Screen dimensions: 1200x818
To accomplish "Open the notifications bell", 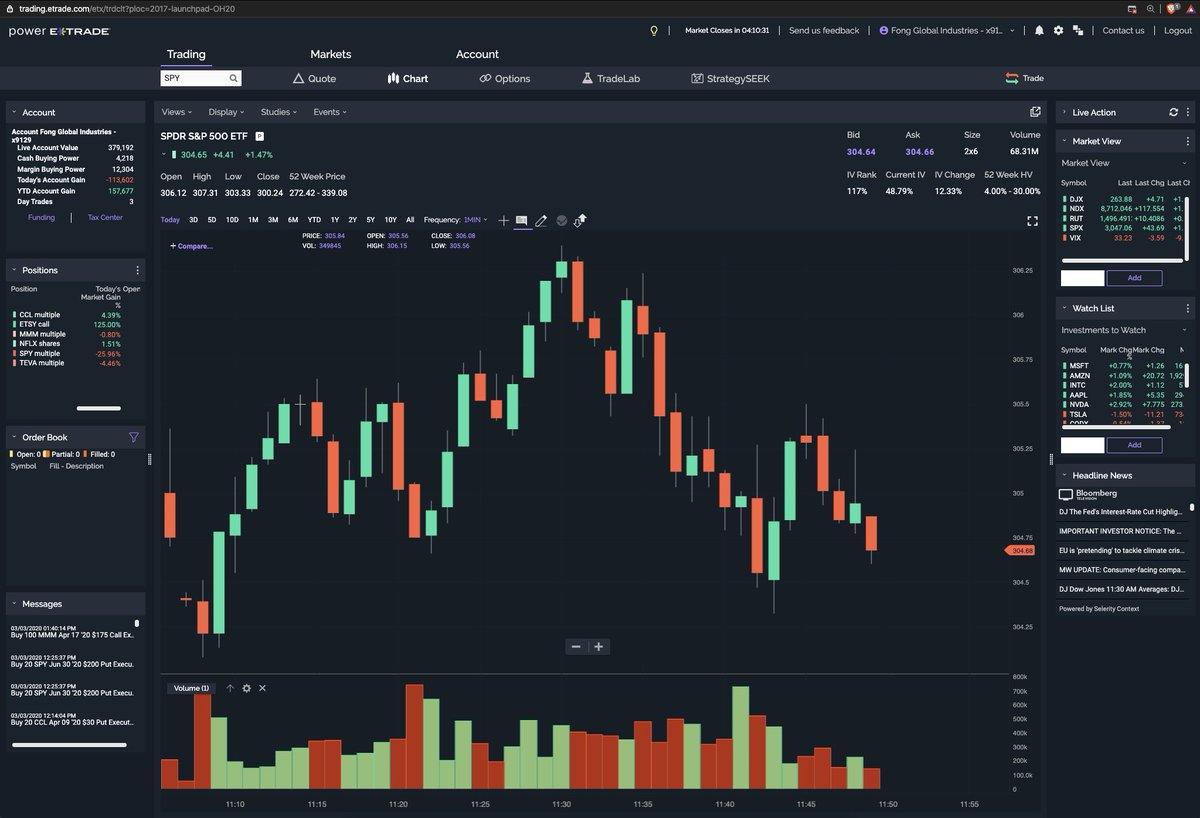I will pos(1039,30).
